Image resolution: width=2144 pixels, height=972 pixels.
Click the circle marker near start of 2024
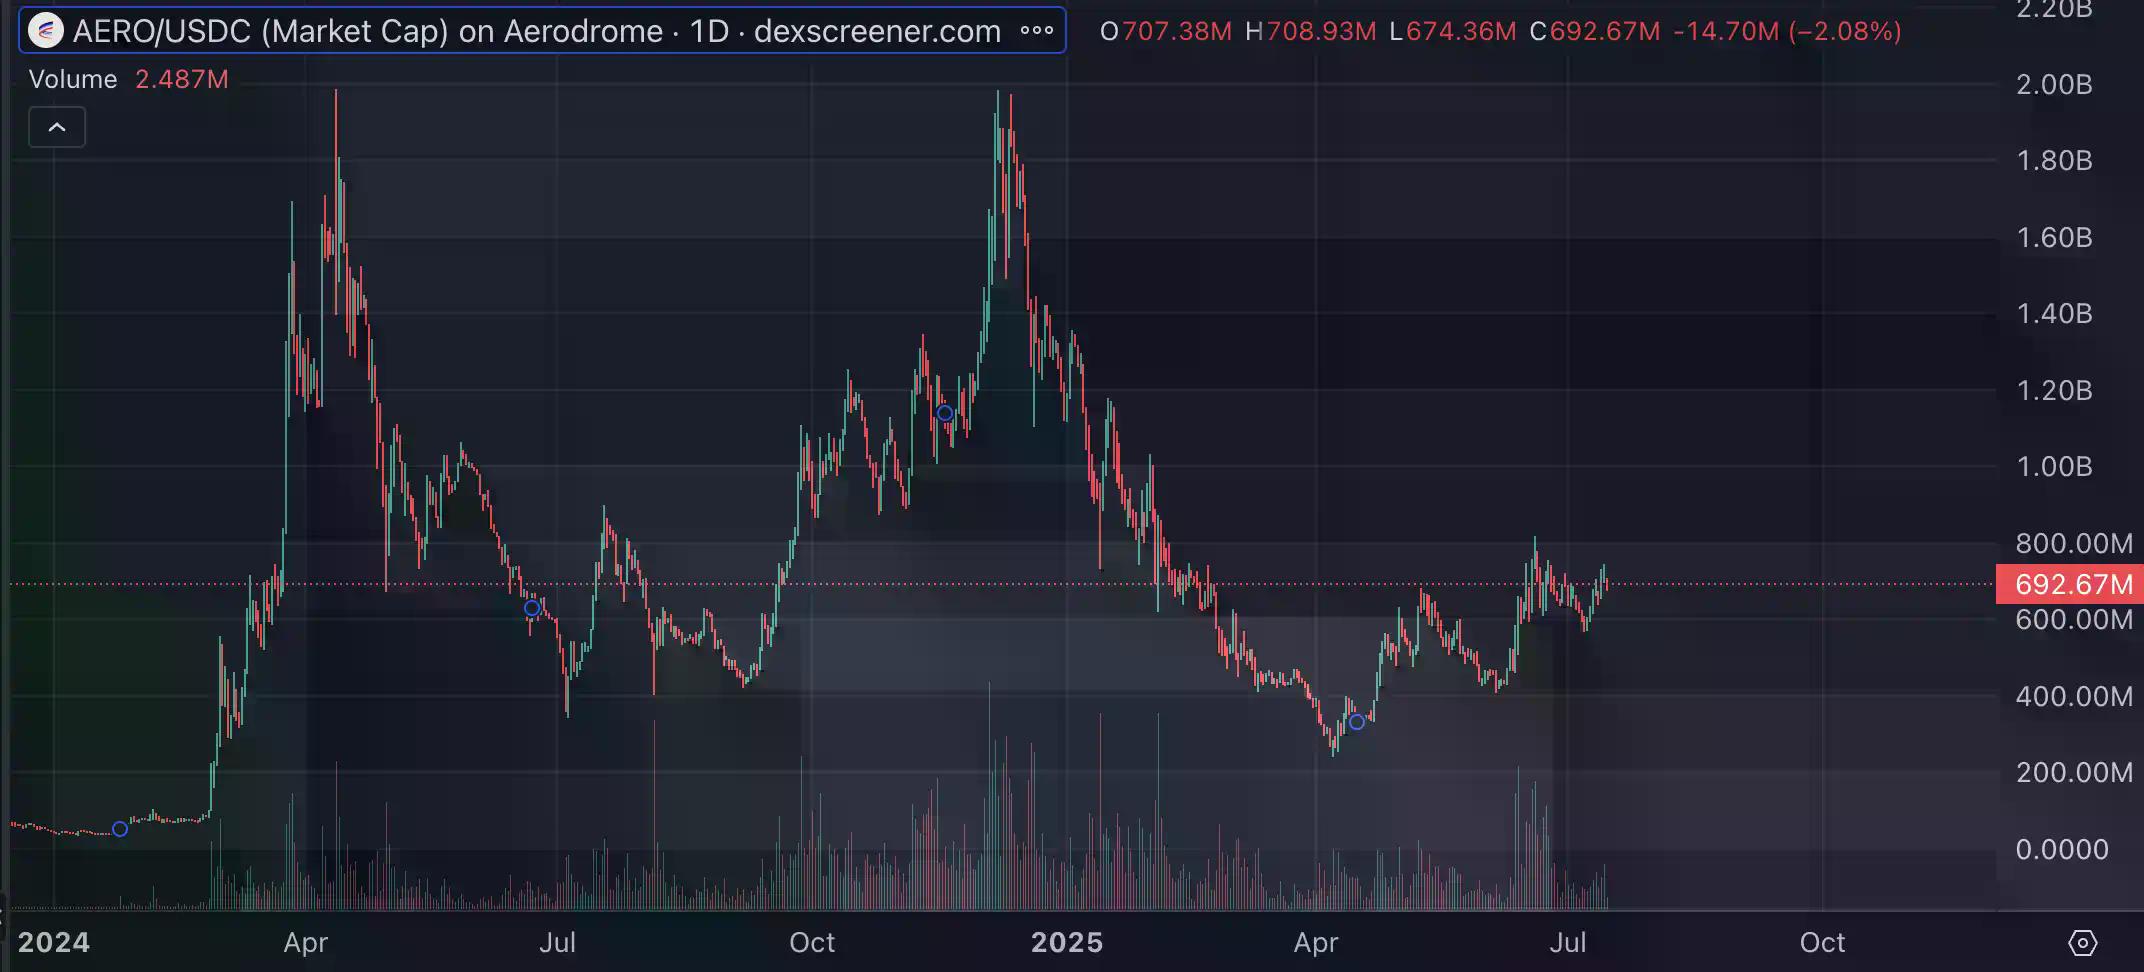[120, 829]
